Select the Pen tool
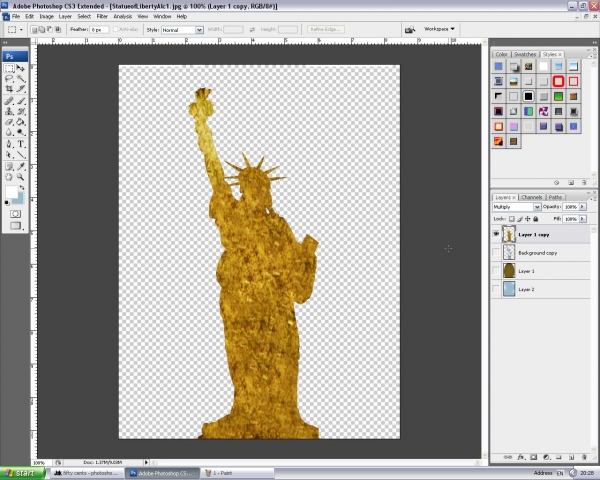This screenshot has width=600, height=480. pyautogui.click(x=10, y=144)
